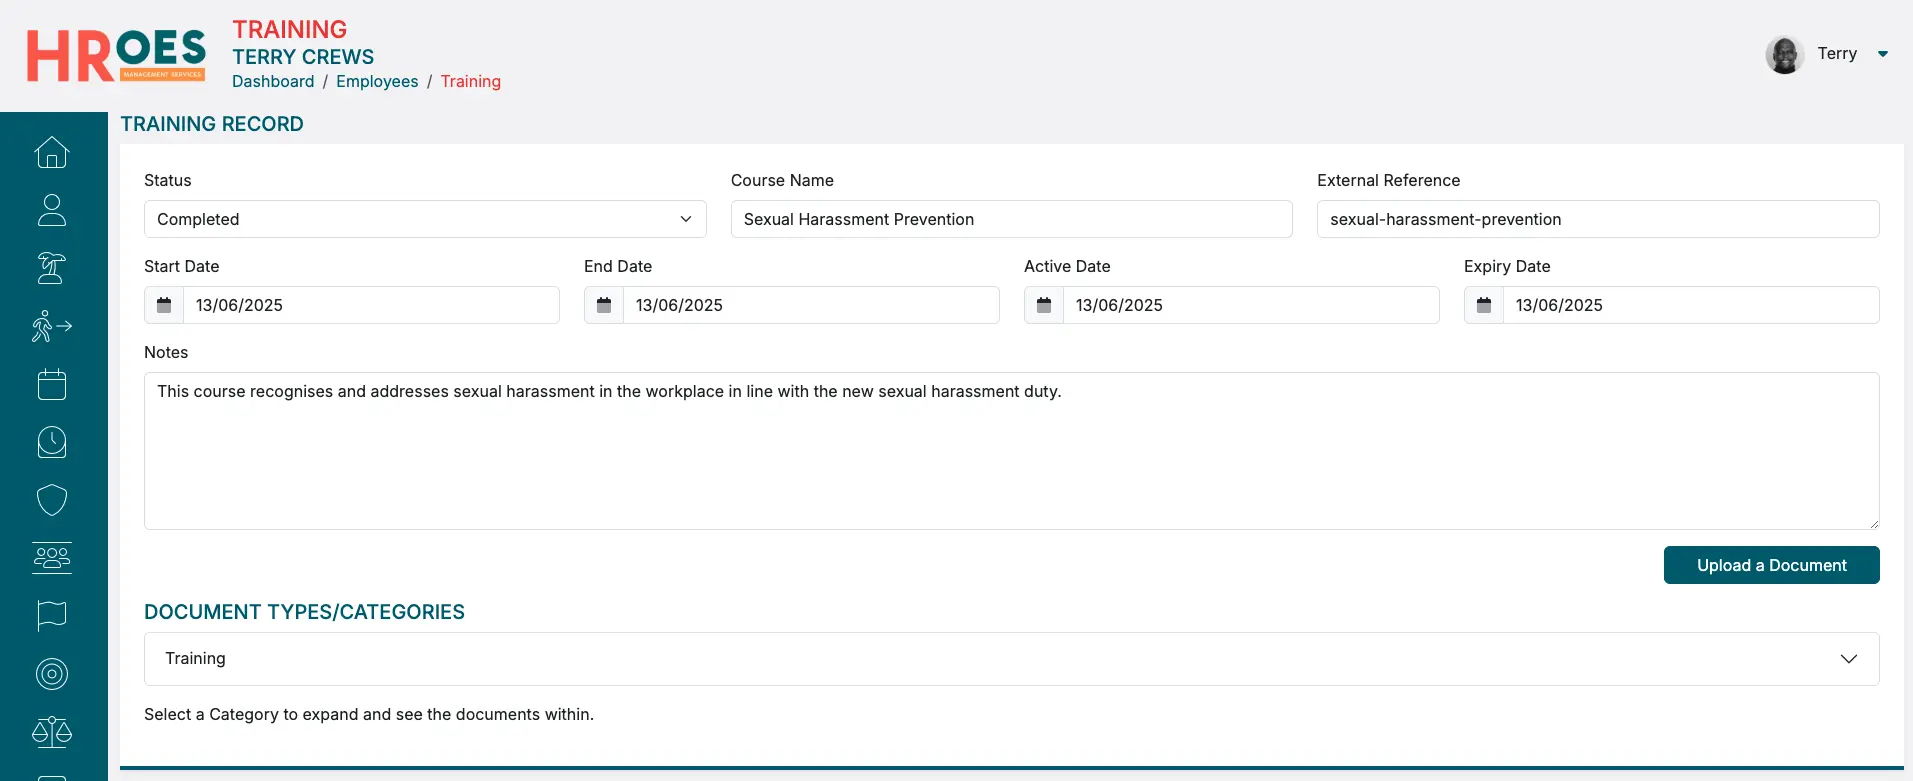Click into the Course Name field
Screen dimensions: 1913x781
click(x=1011, y=219)
